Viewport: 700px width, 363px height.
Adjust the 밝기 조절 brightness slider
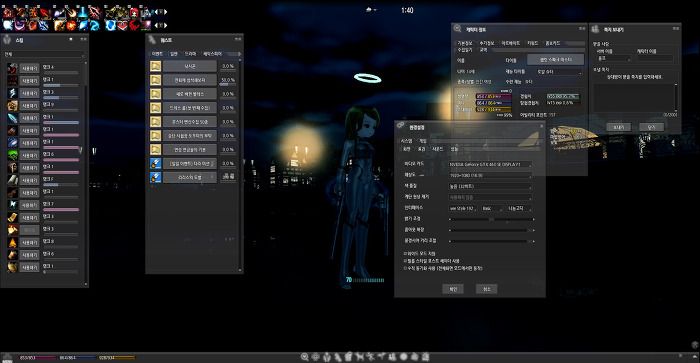(491, 219)
